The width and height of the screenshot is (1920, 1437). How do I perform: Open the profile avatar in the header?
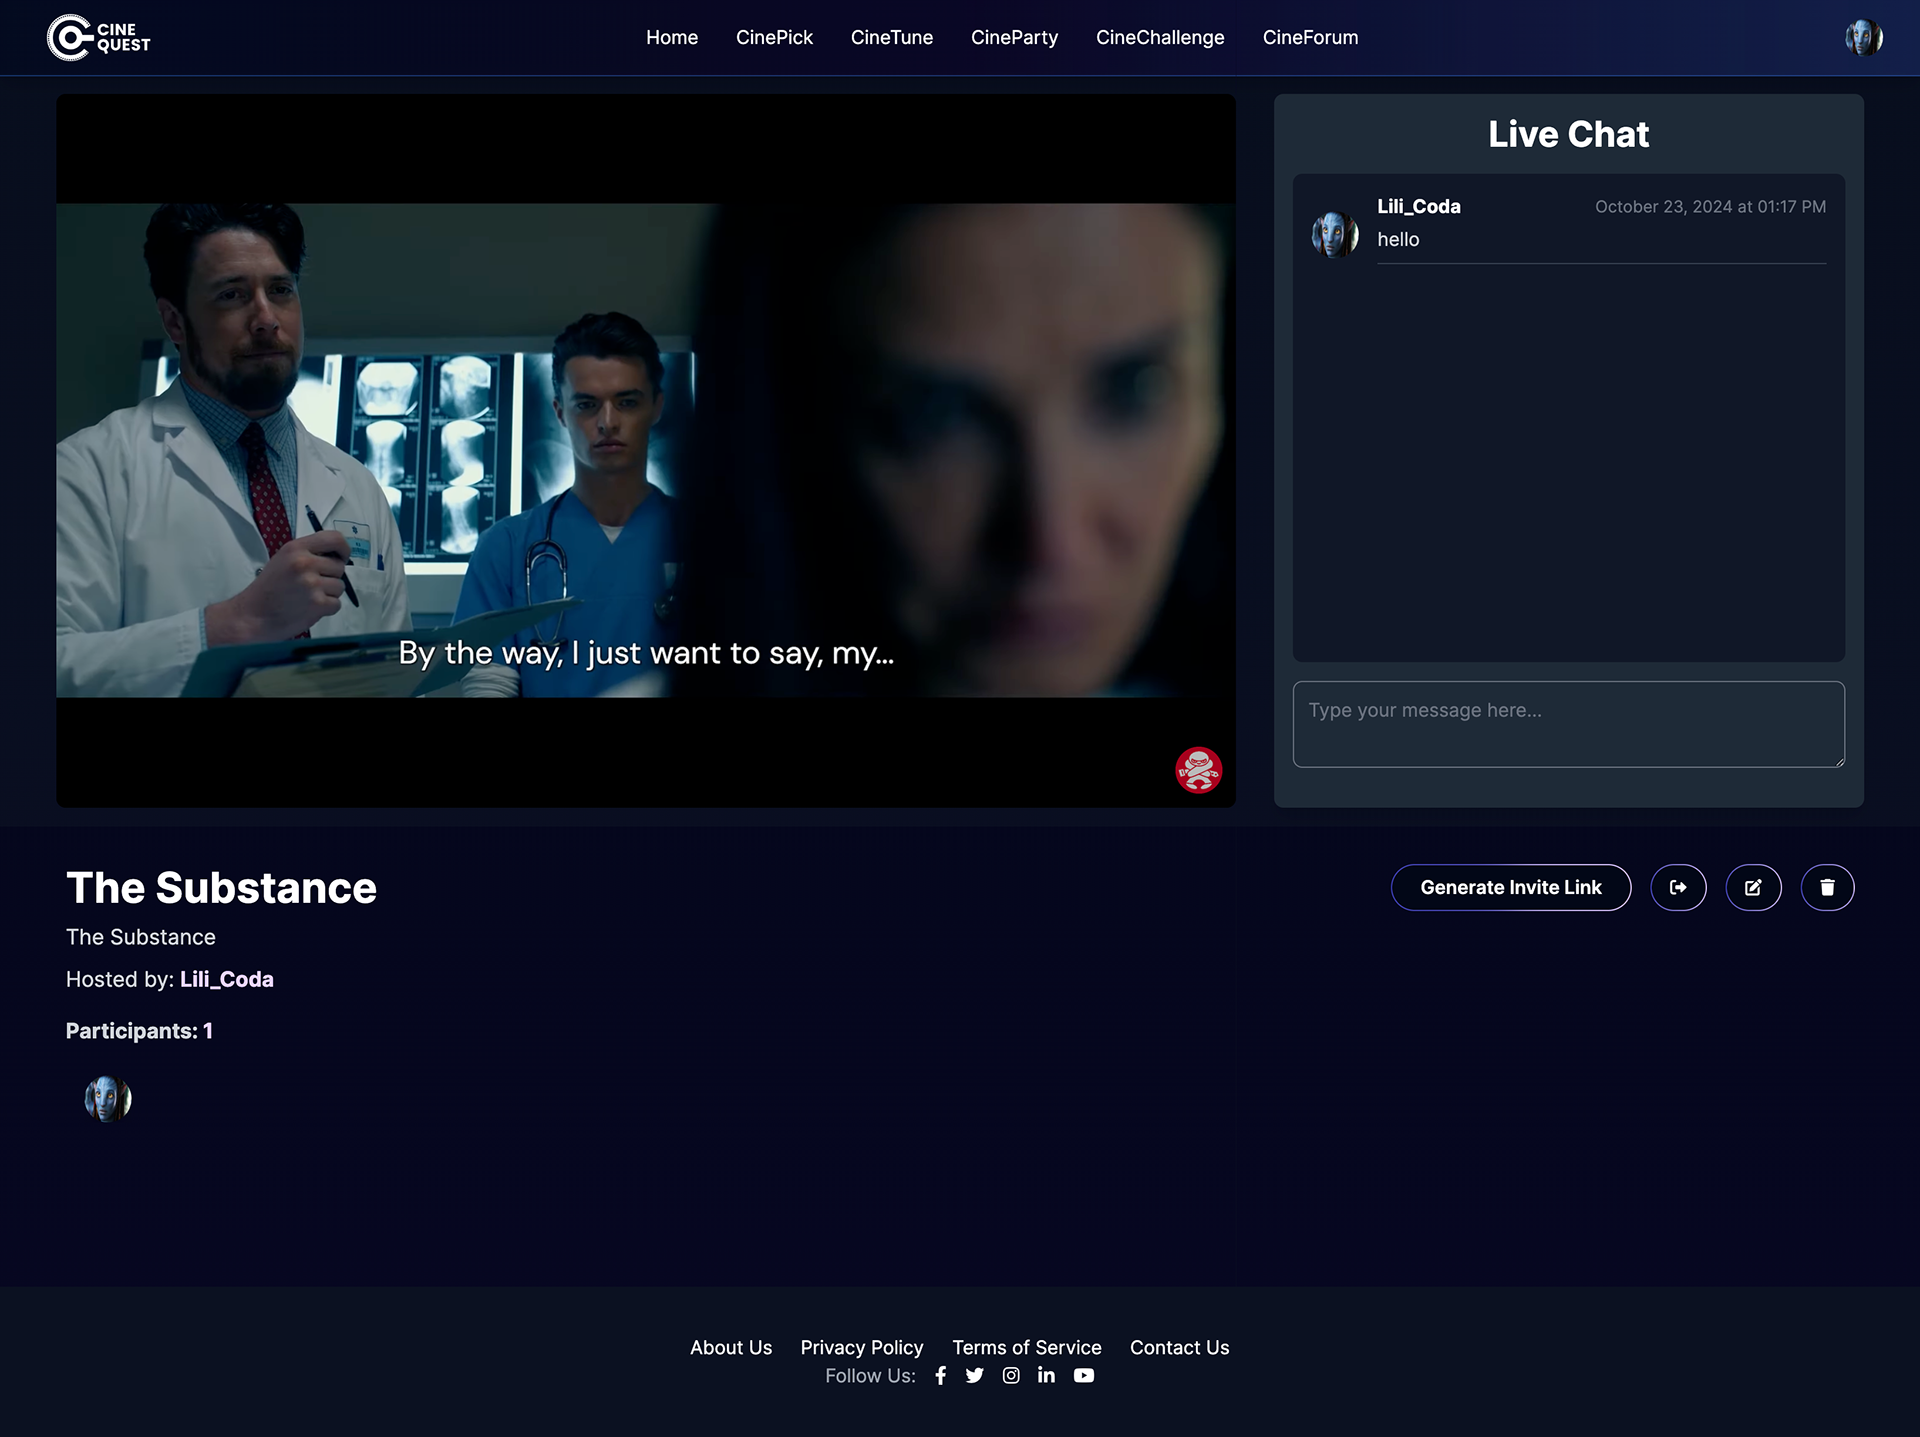(x=1864, y=38)
